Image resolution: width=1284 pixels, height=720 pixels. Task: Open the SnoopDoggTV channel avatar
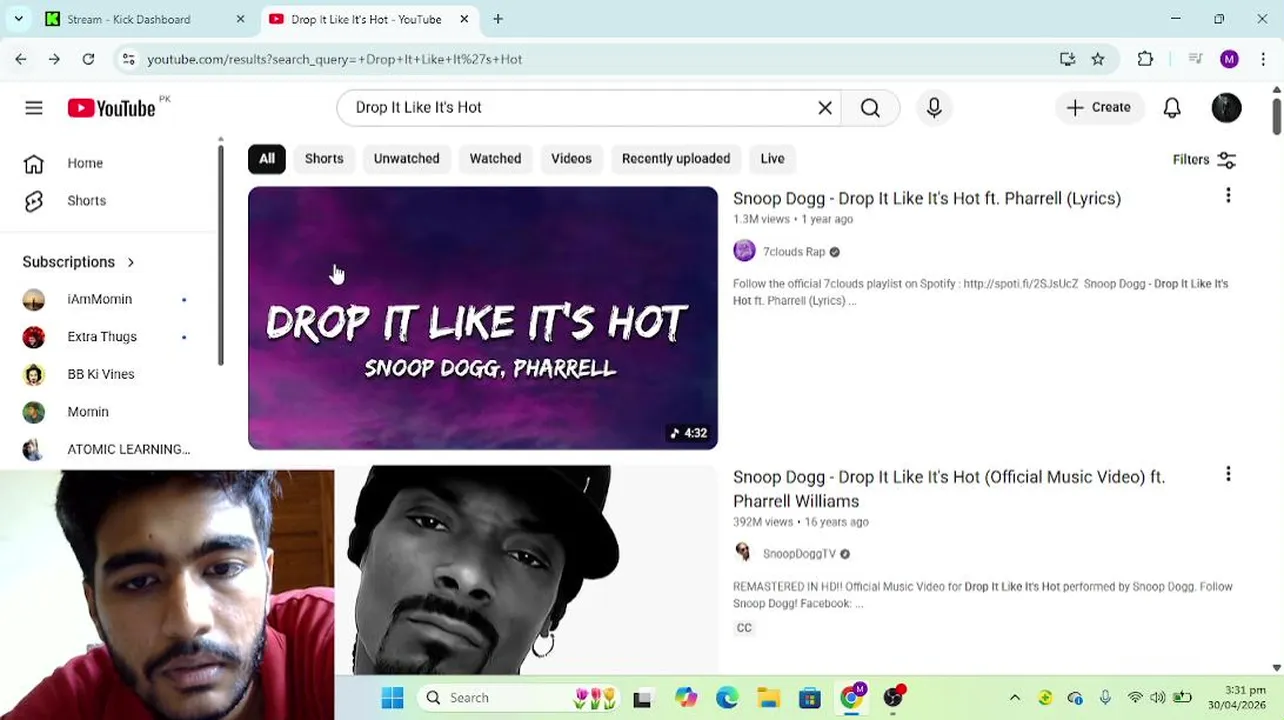[743, 553]
